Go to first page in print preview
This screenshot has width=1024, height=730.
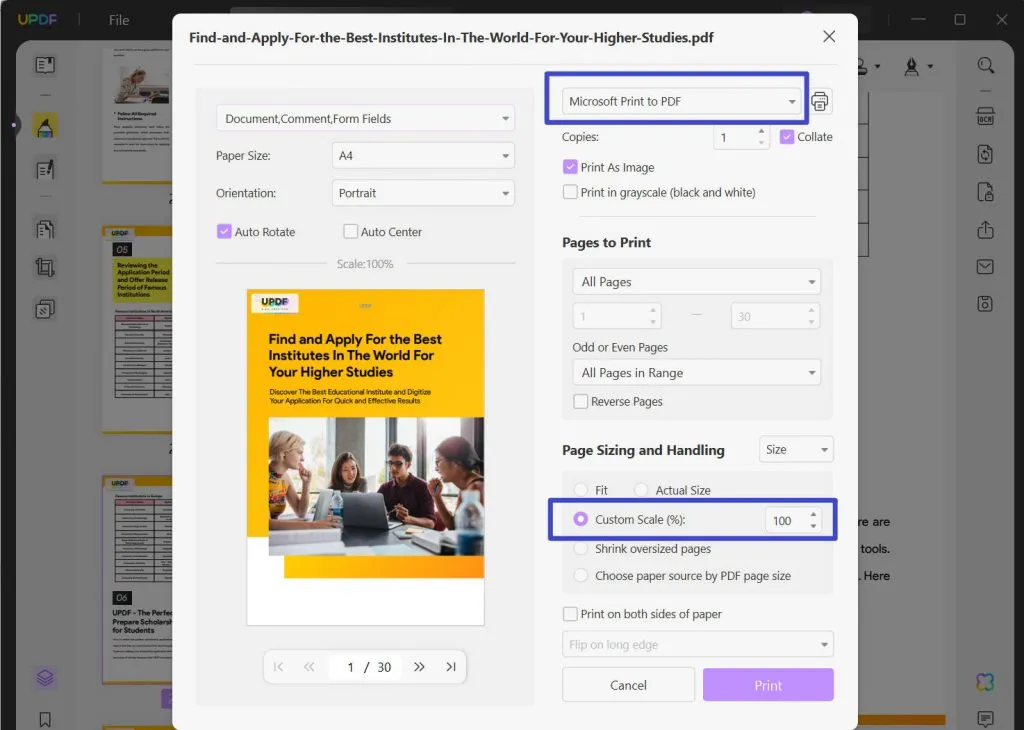coord(278,667)
